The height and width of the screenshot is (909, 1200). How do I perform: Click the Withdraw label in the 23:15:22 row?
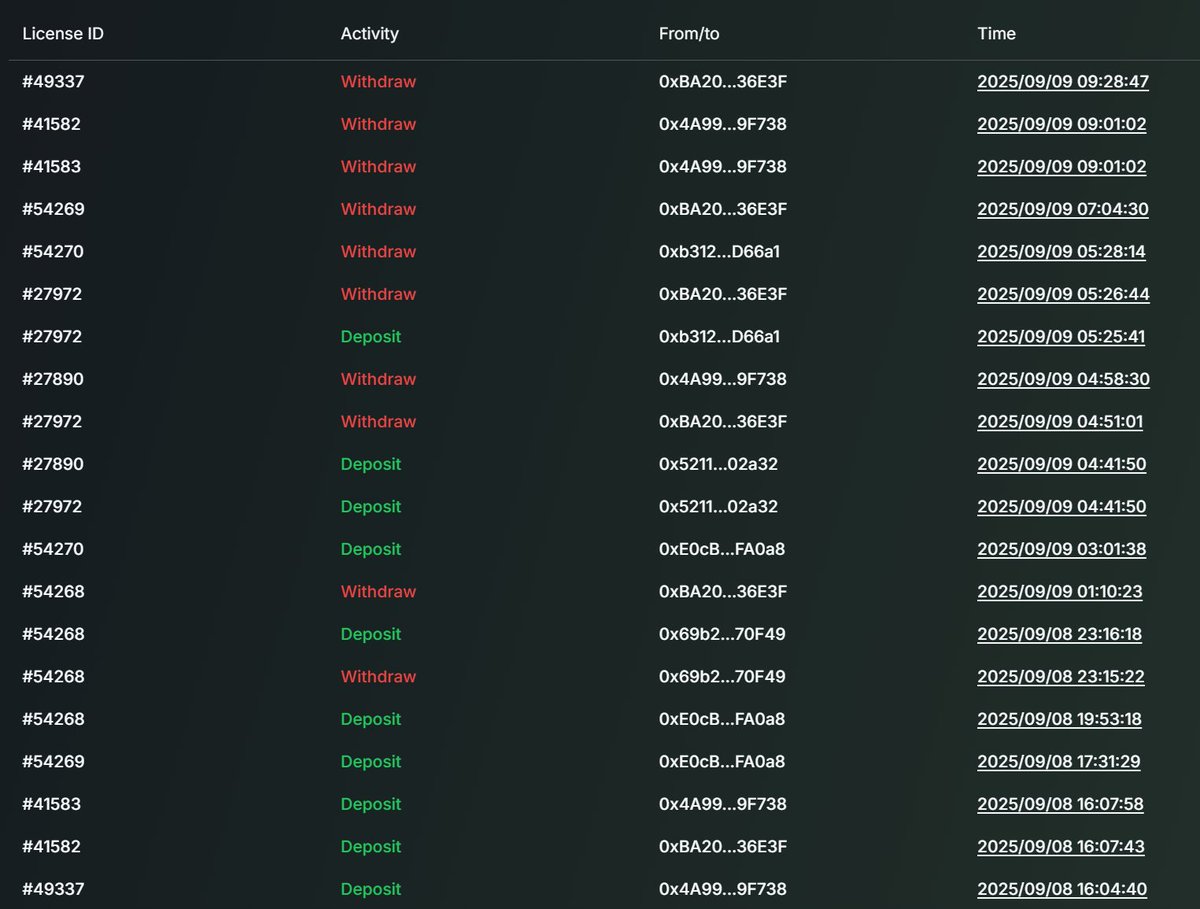378,677
